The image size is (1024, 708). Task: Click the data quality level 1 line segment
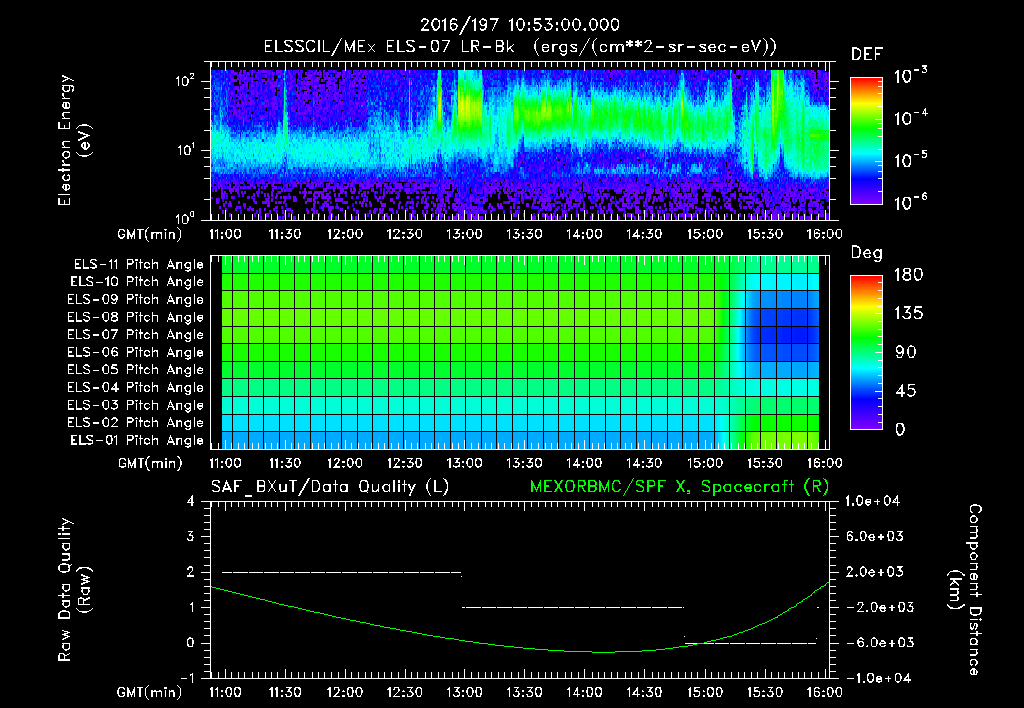coord(573,607)
